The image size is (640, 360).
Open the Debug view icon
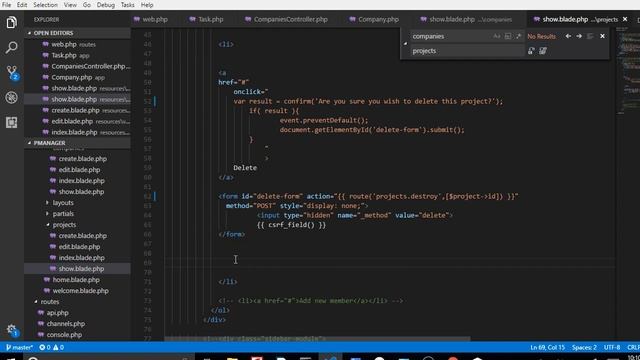pos(11,98)
